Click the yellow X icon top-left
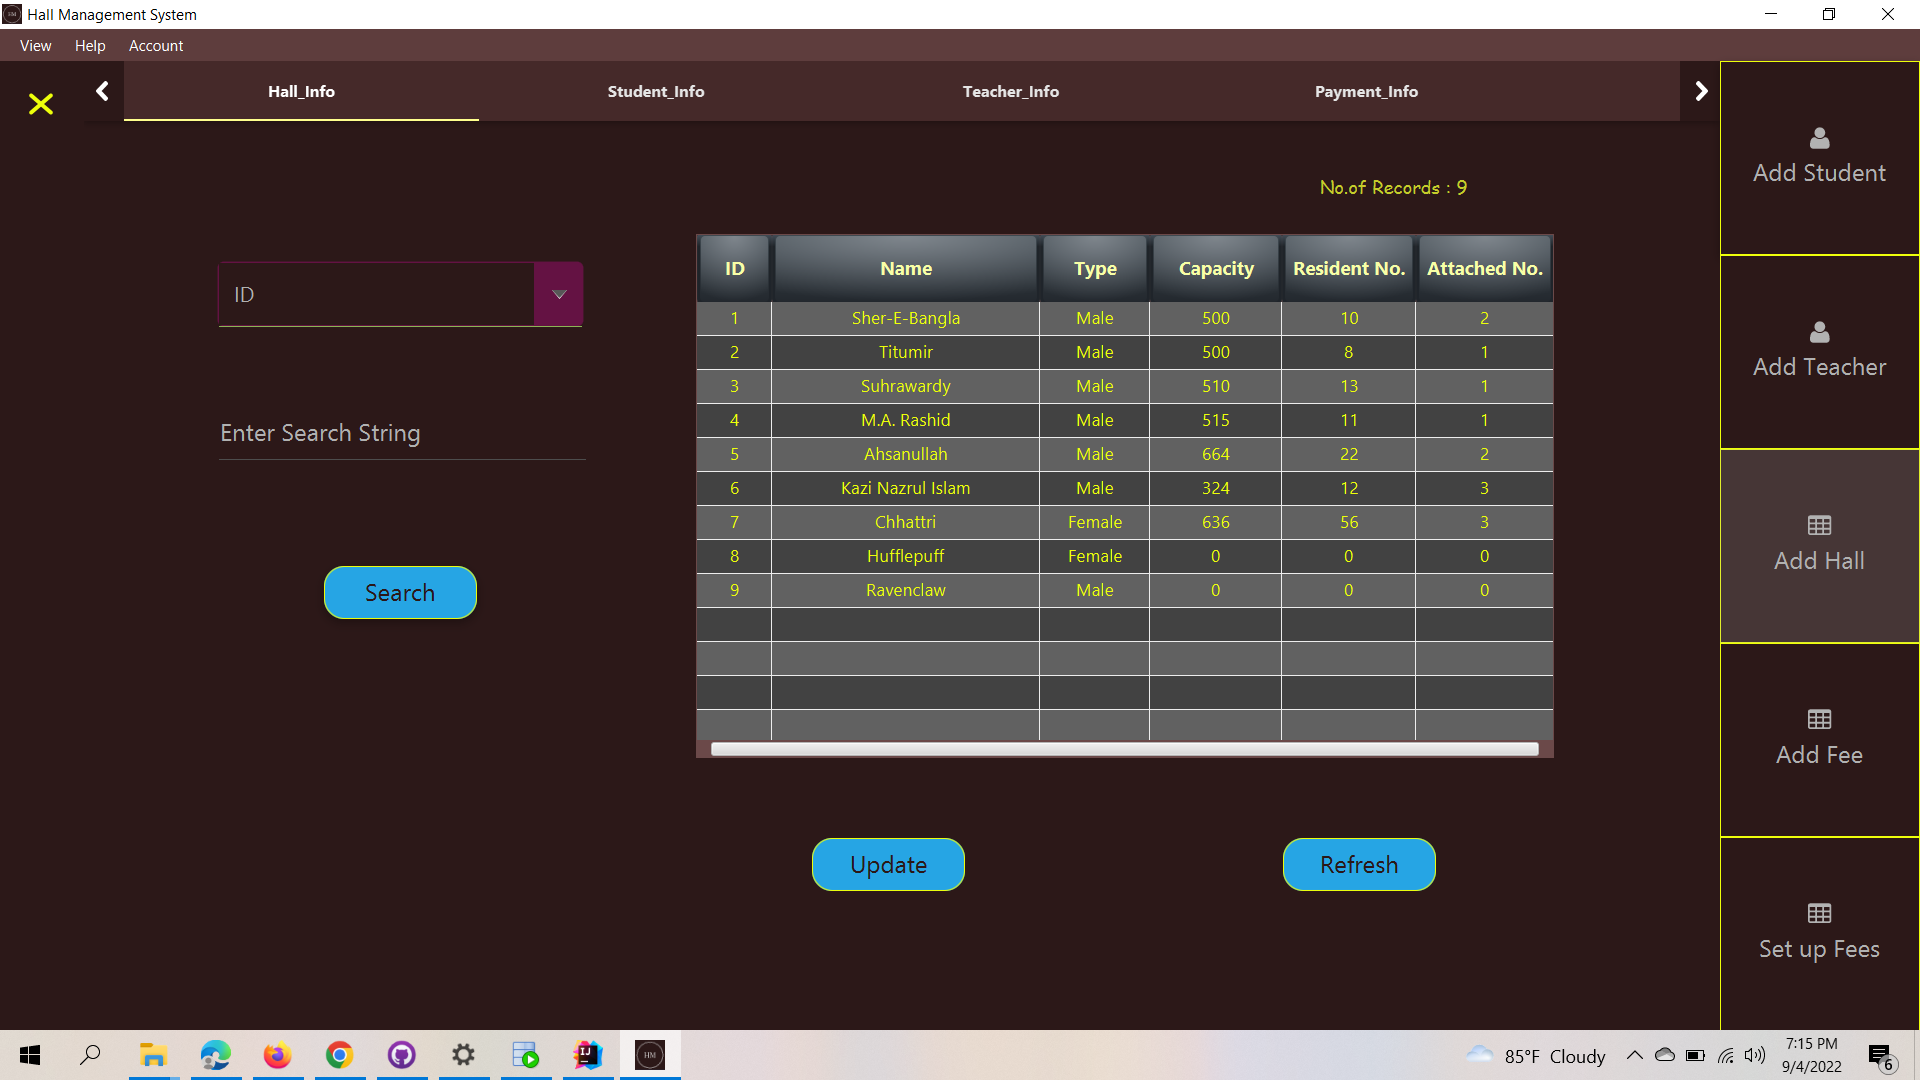1920x1080 pixels. tap(40, 104)
